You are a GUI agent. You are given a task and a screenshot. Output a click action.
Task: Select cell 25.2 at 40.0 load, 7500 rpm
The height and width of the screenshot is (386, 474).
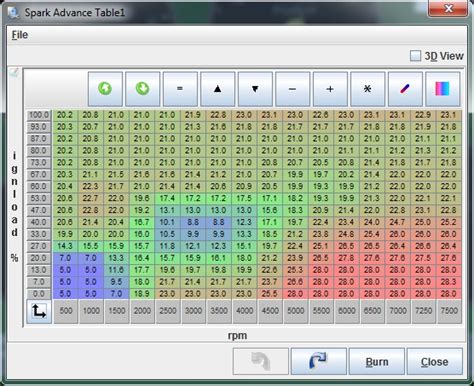(x=449, y=222)
